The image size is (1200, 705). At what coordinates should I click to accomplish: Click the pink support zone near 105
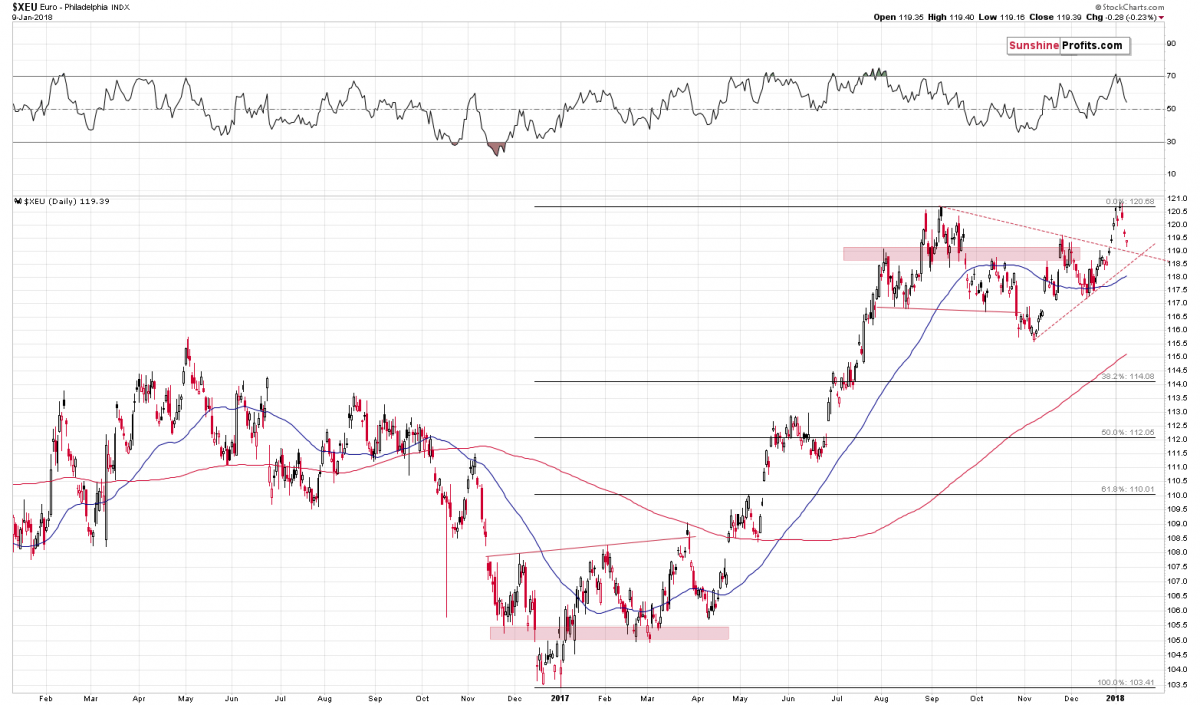tap(608, 633)
